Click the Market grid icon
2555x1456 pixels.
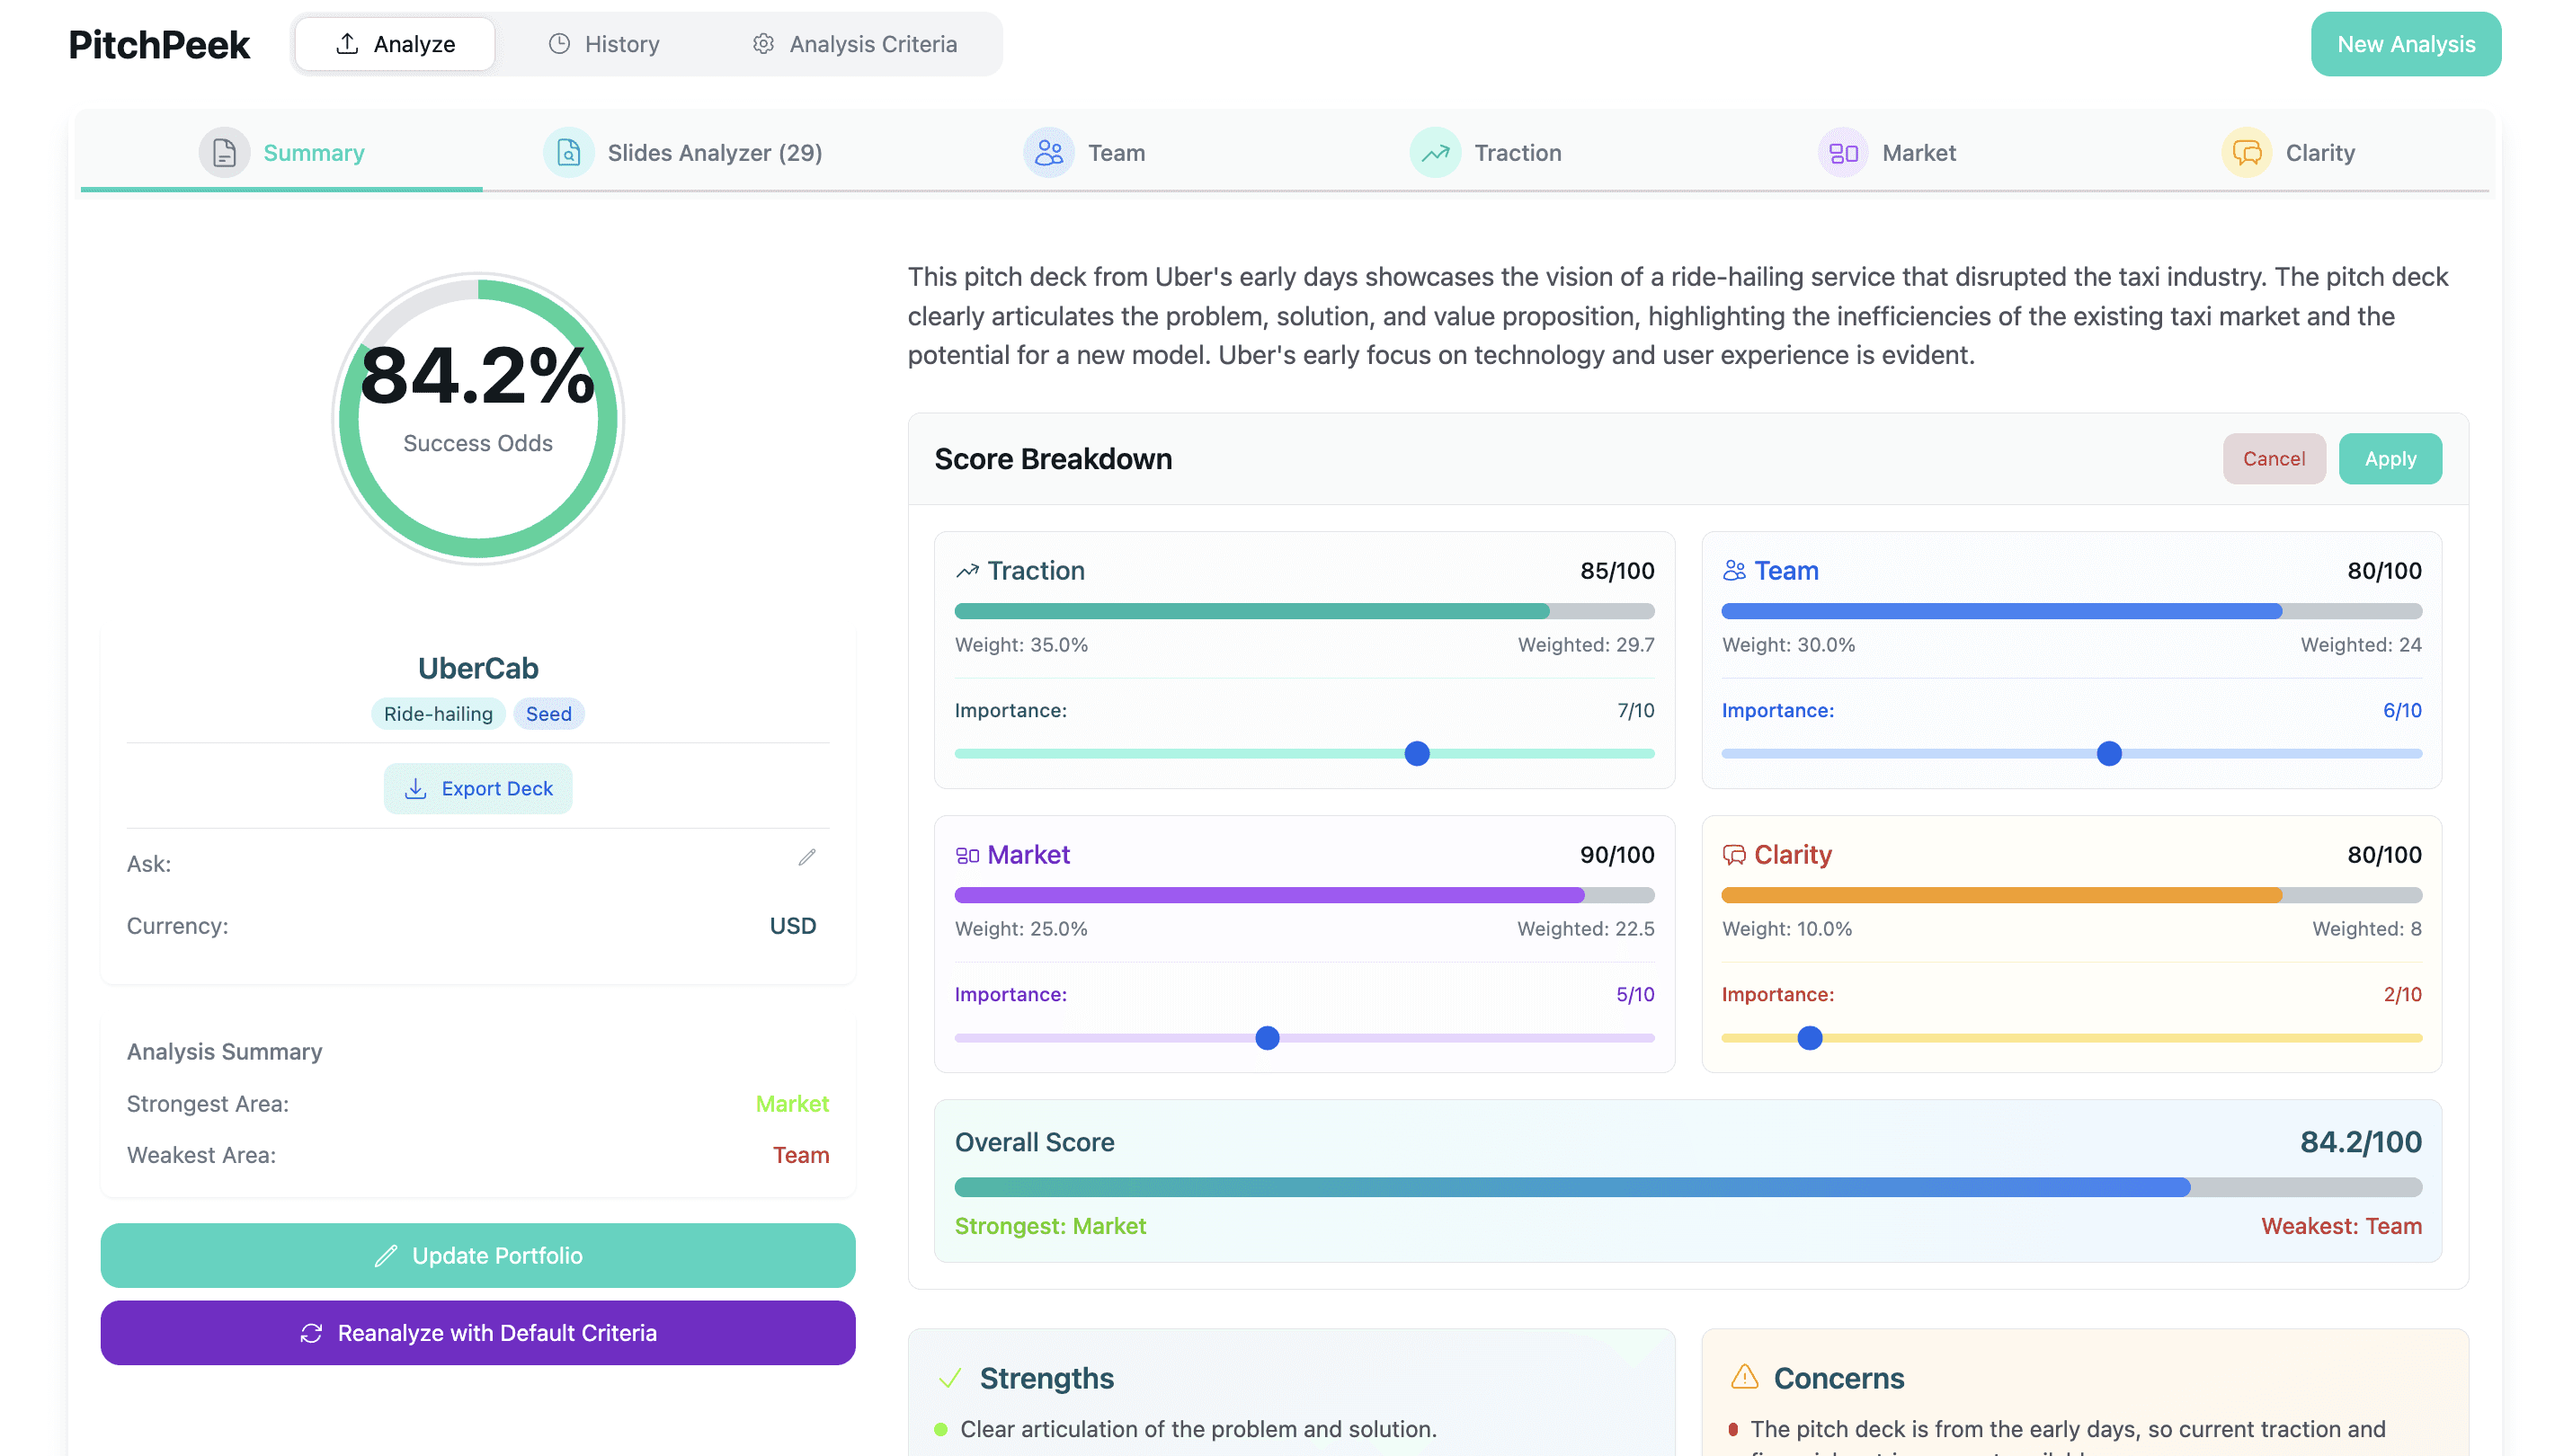[1842, 153]
